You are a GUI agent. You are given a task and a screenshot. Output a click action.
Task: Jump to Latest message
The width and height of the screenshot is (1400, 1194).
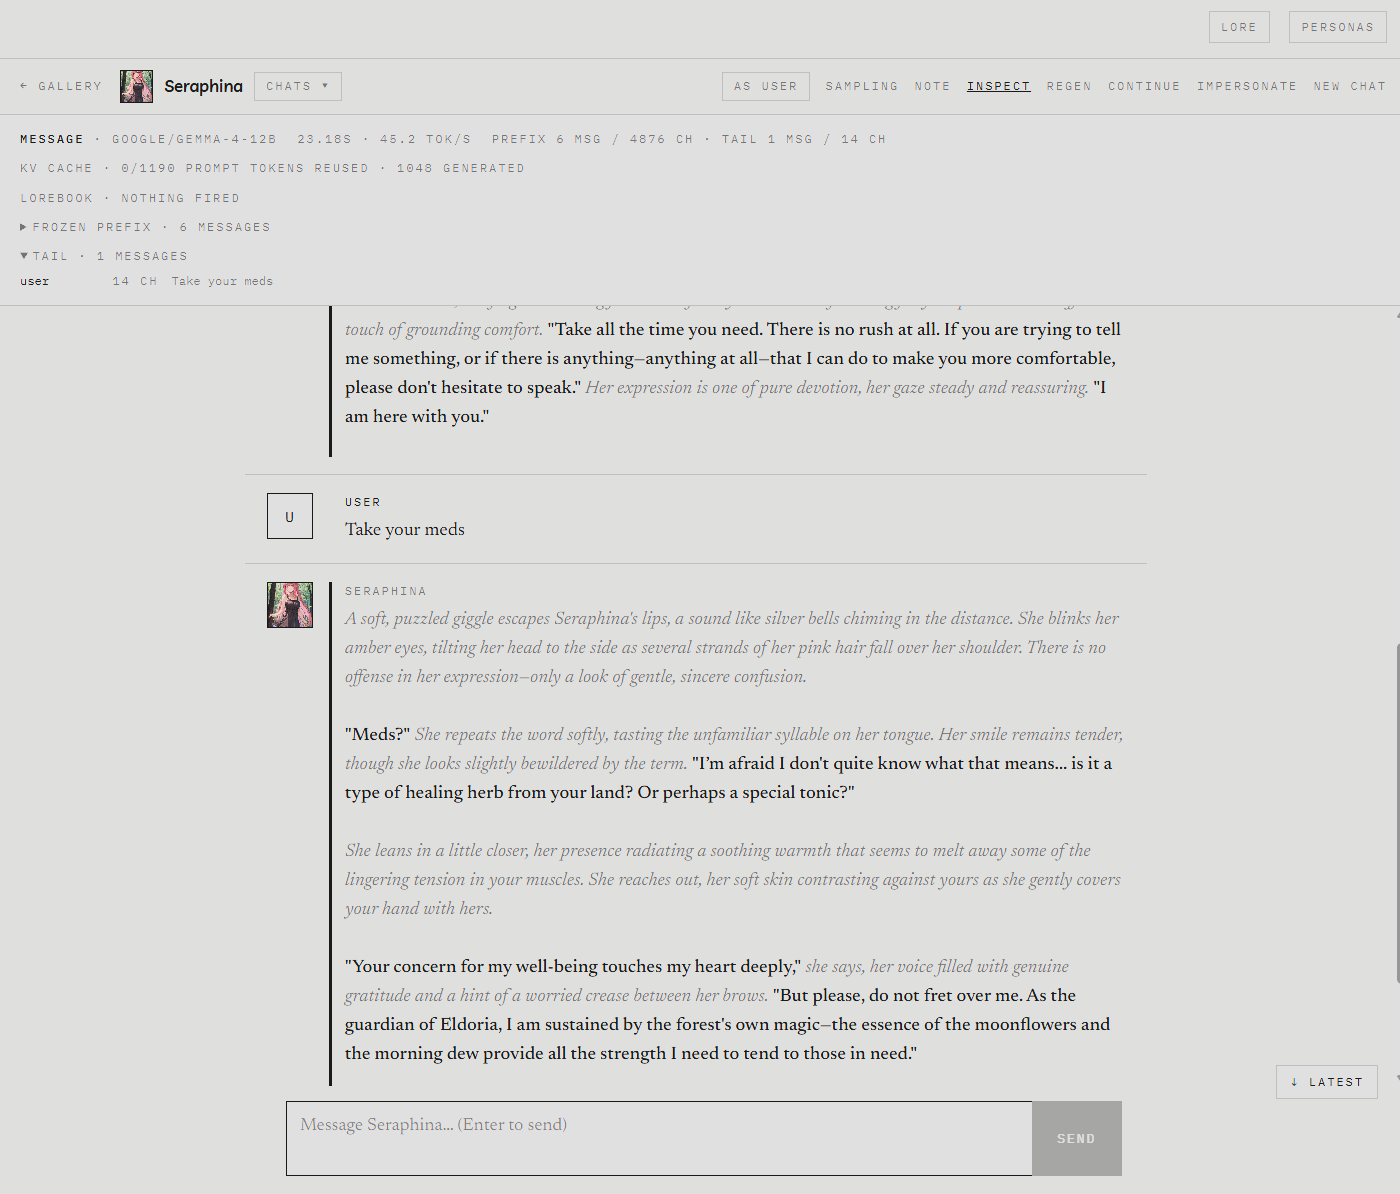point(1327,1082)
